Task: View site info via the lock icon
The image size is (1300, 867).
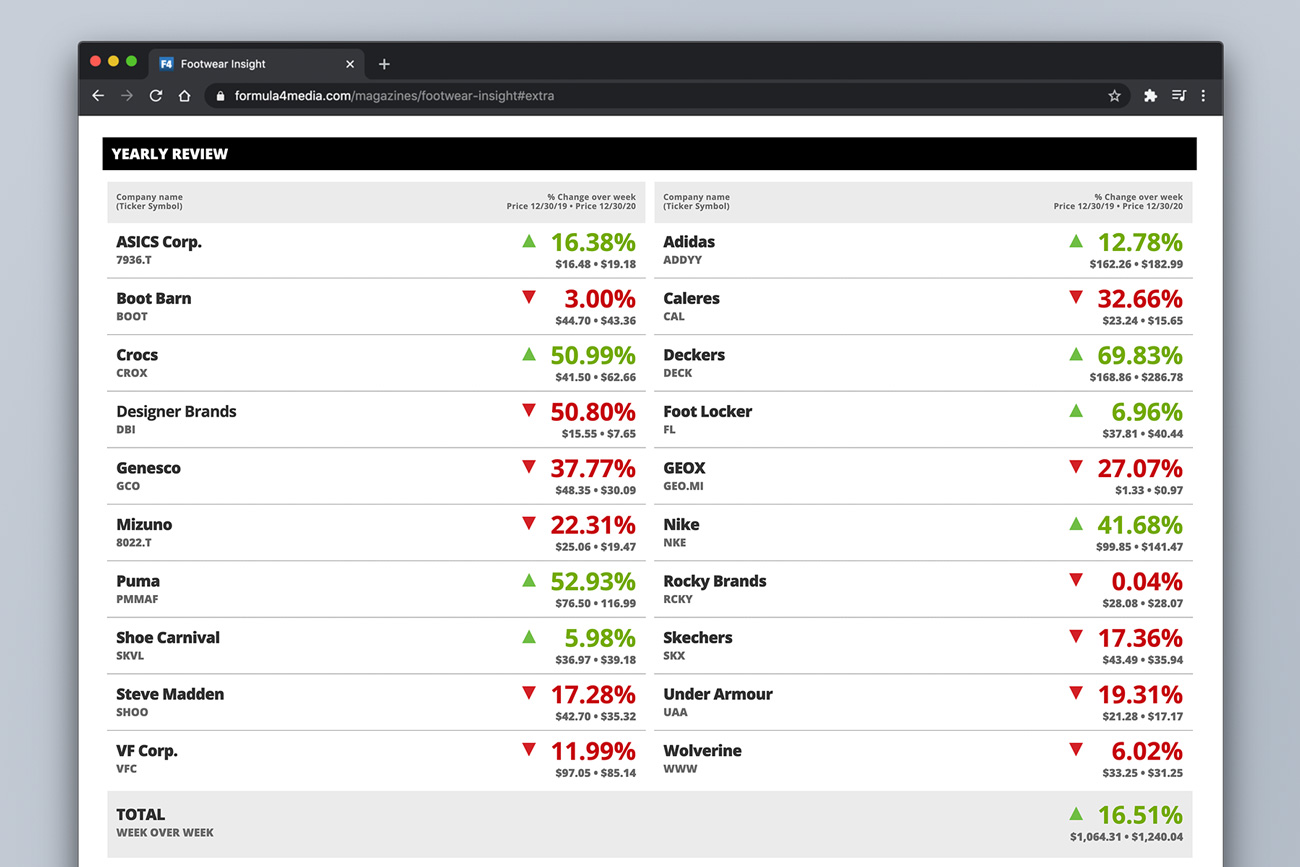Action: tap(220, 96)
